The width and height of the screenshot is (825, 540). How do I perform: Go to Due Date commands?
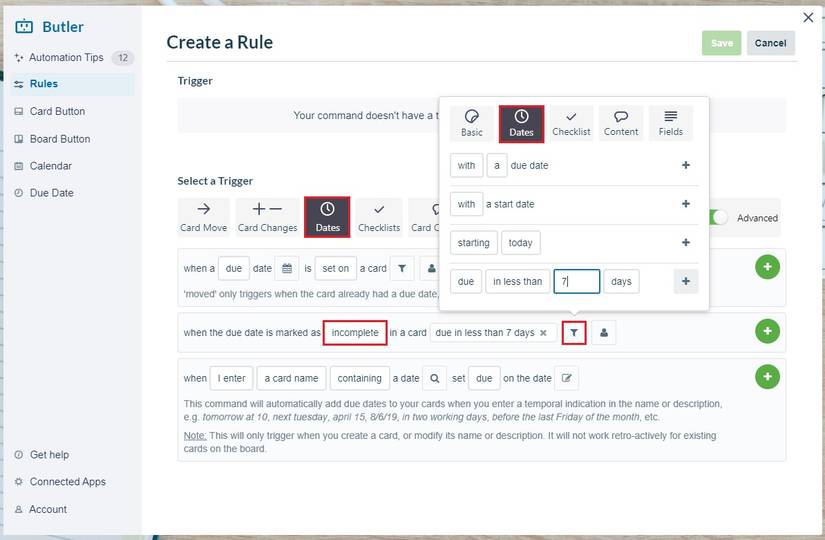point(51,193)
